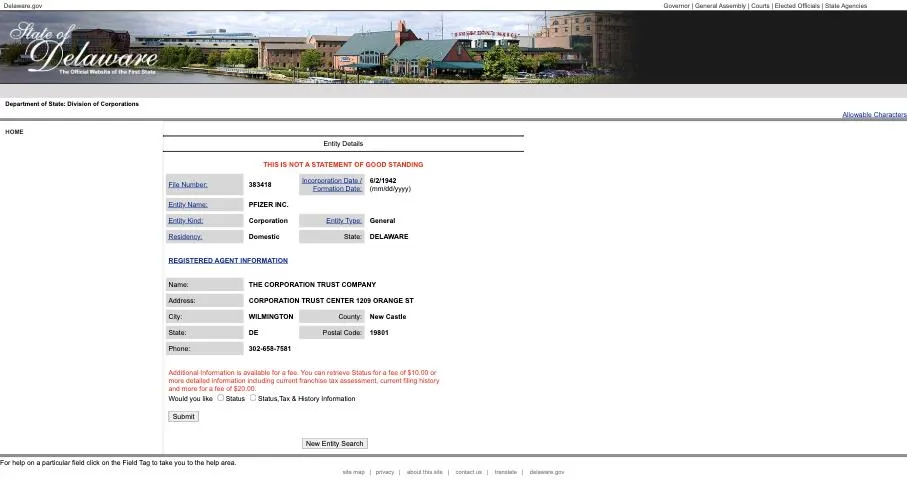Click the Submit button
The height and width of the screenshot is (481, 907).
click(183, 416)
